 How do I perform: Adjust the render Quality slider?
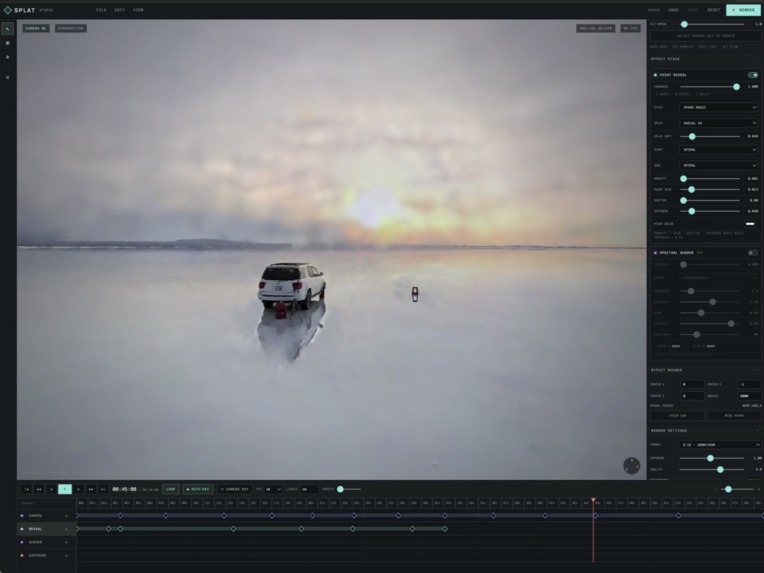[712, 470]
